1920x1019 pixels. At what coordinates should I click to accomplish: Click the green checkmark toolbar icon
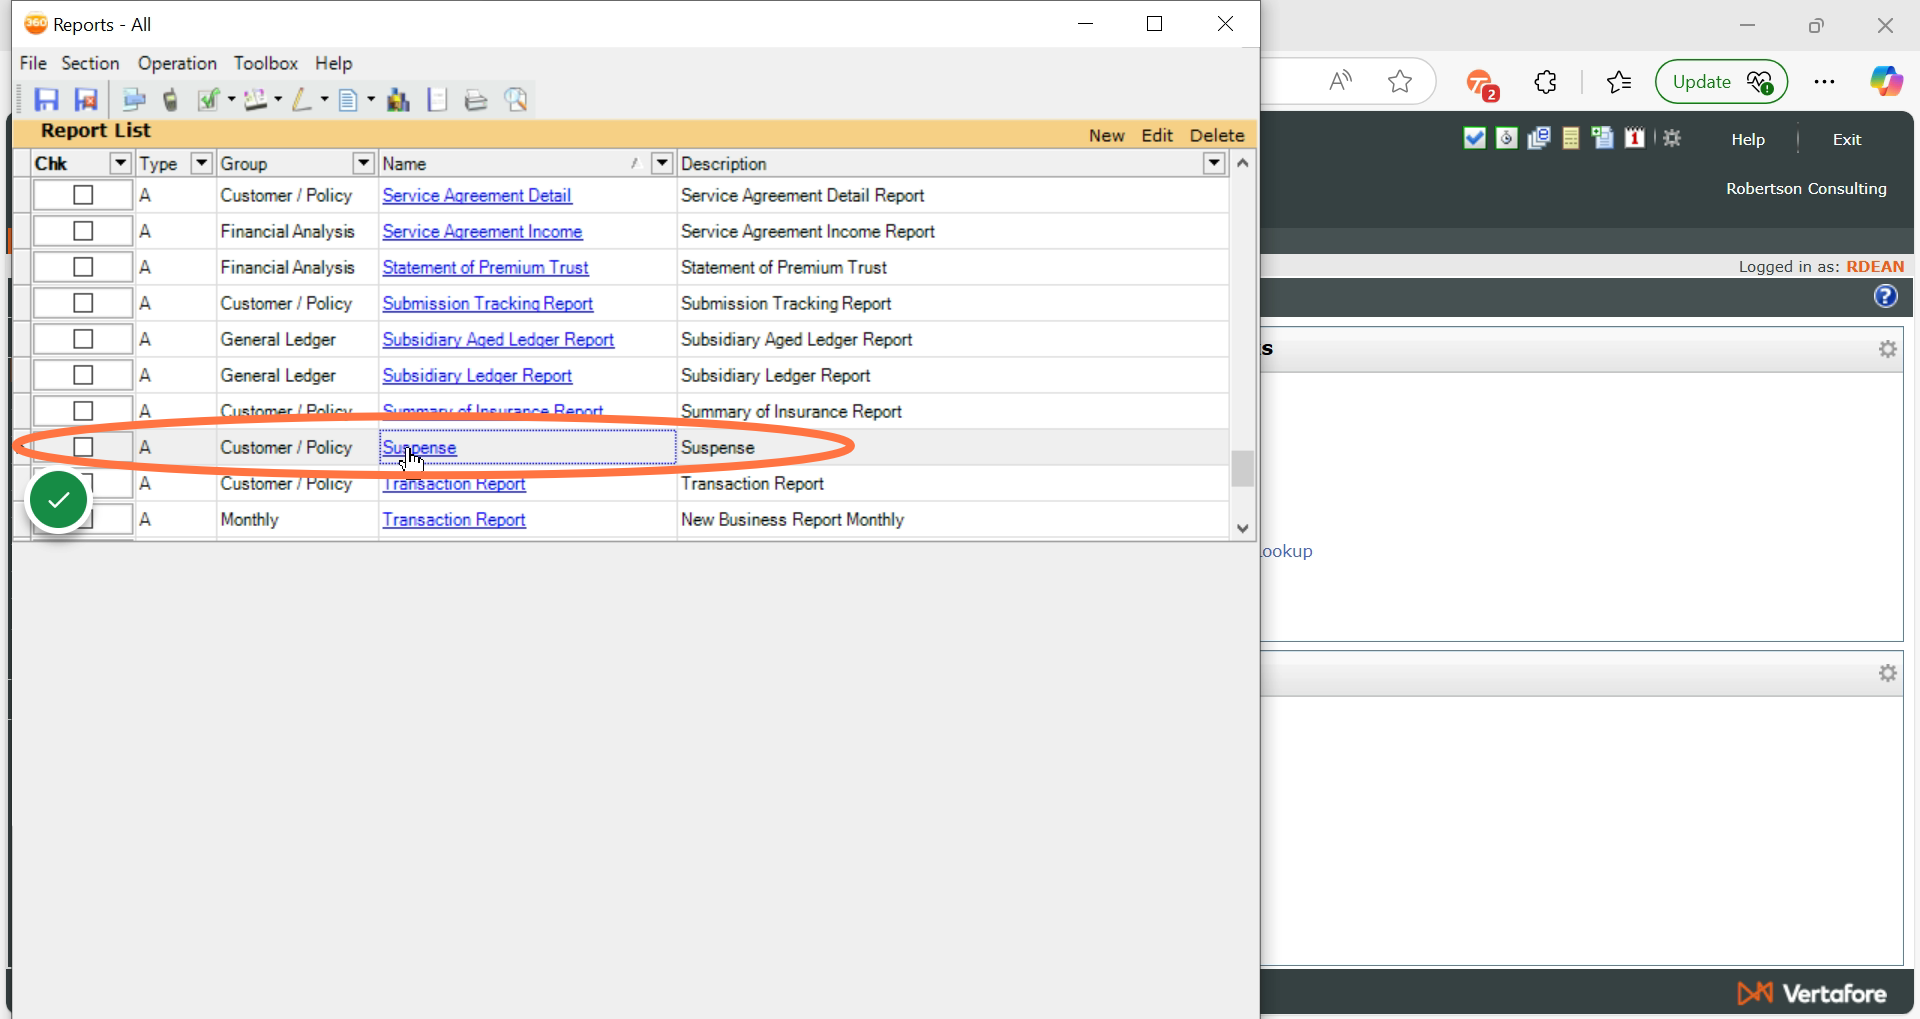click(x=208, y=100)
